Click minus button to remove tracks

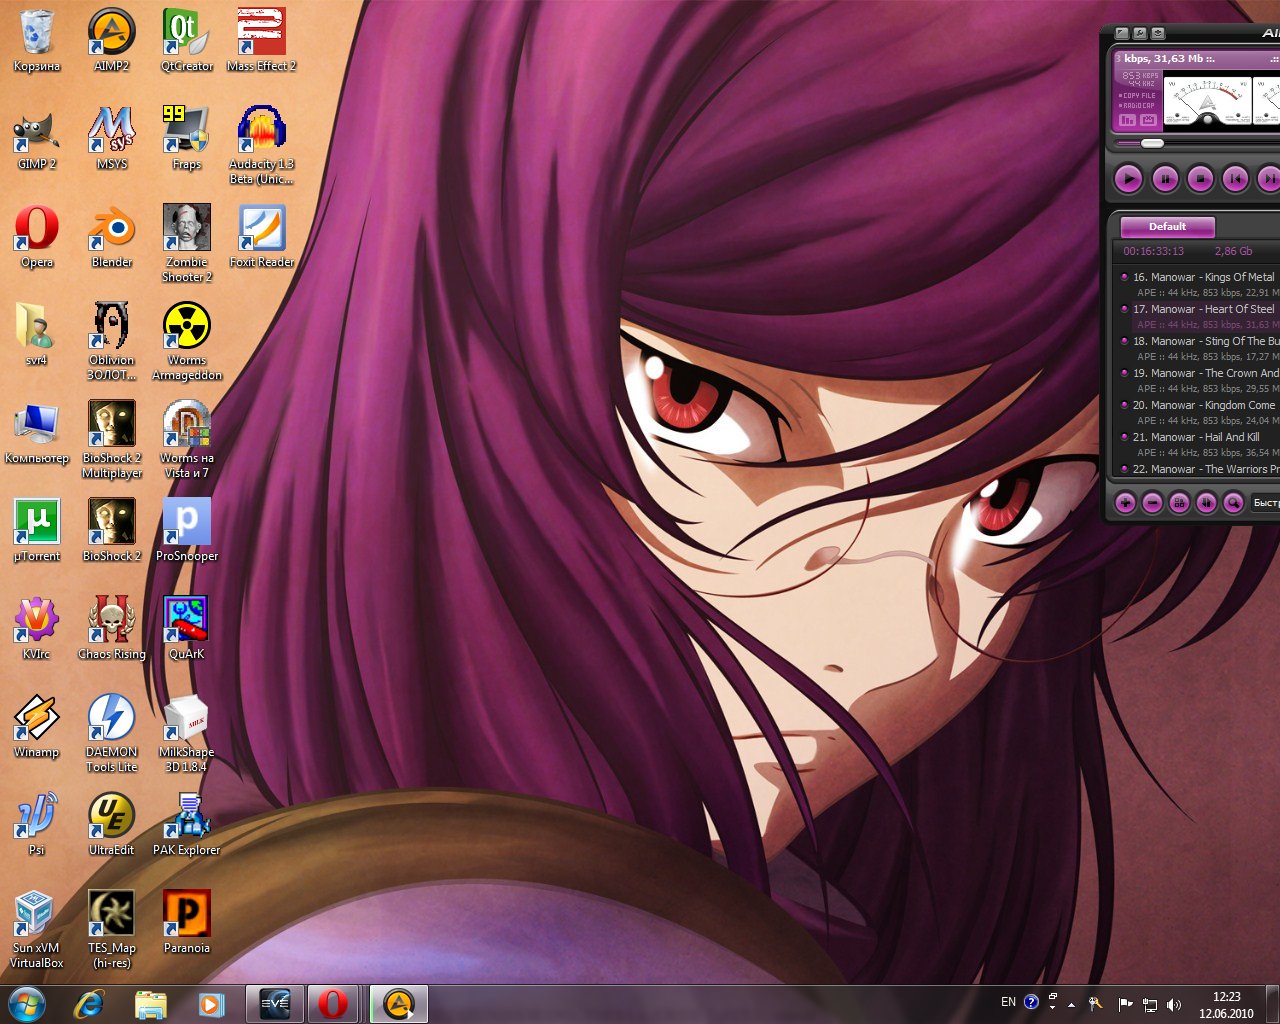coord(1152,503)
